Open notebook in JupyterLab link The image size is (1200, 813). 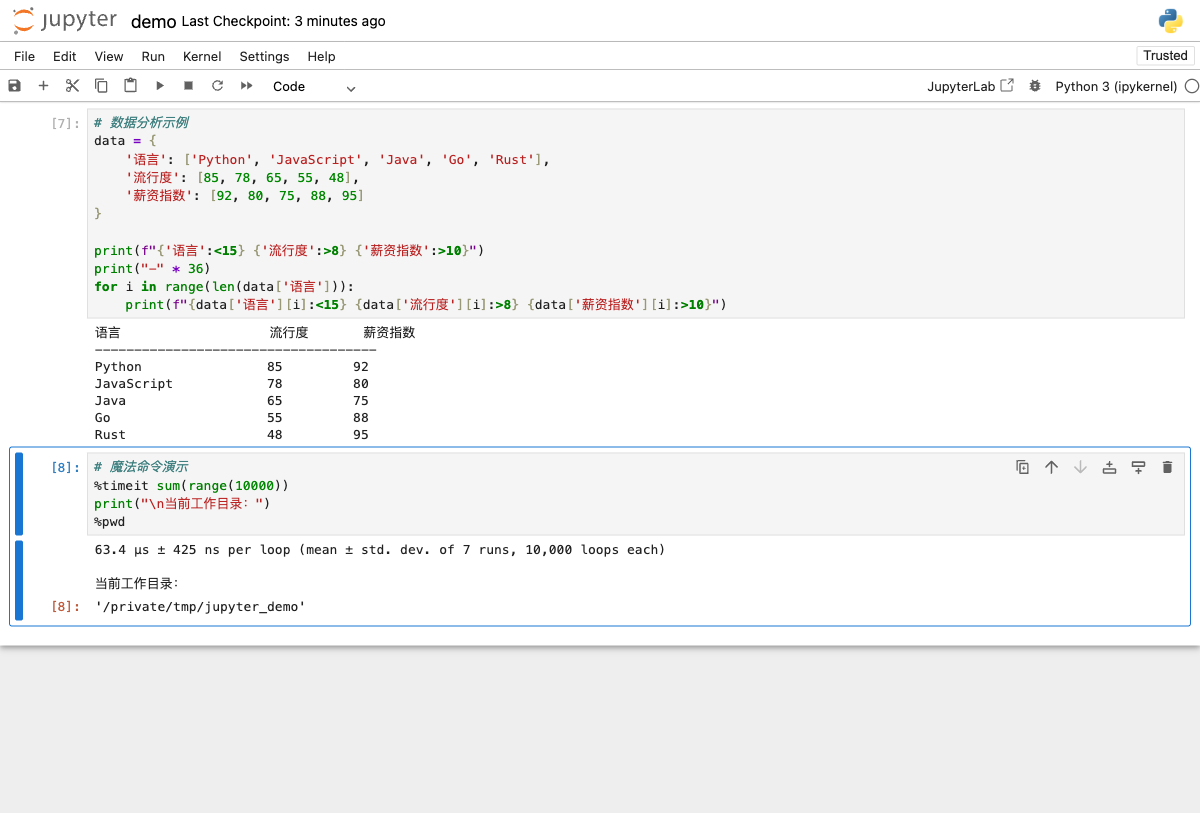pyautogui.click(x=970, y=87)
